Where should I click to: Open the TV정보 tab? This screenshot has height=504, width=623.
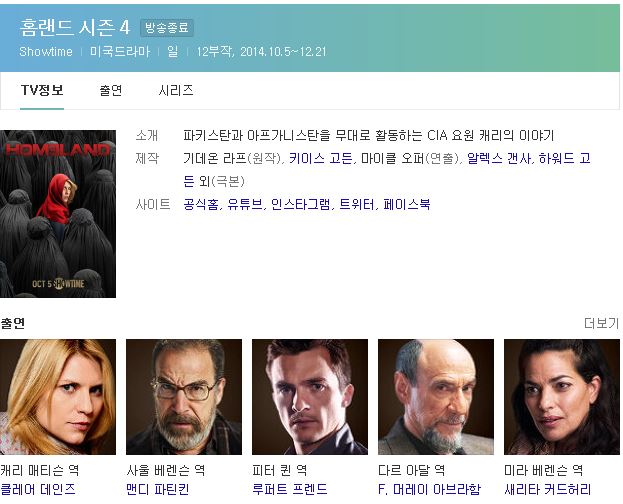42,91
